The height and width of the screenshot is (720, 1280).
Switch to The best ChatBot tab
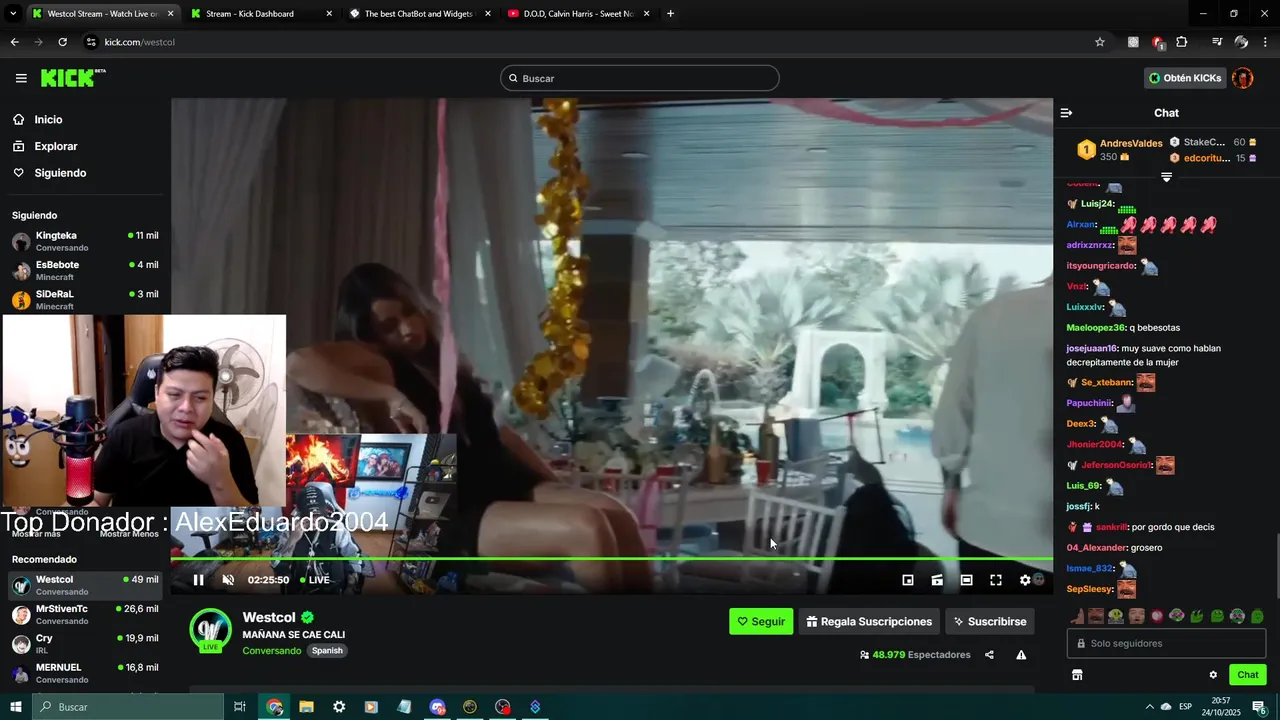pos(418,14)
